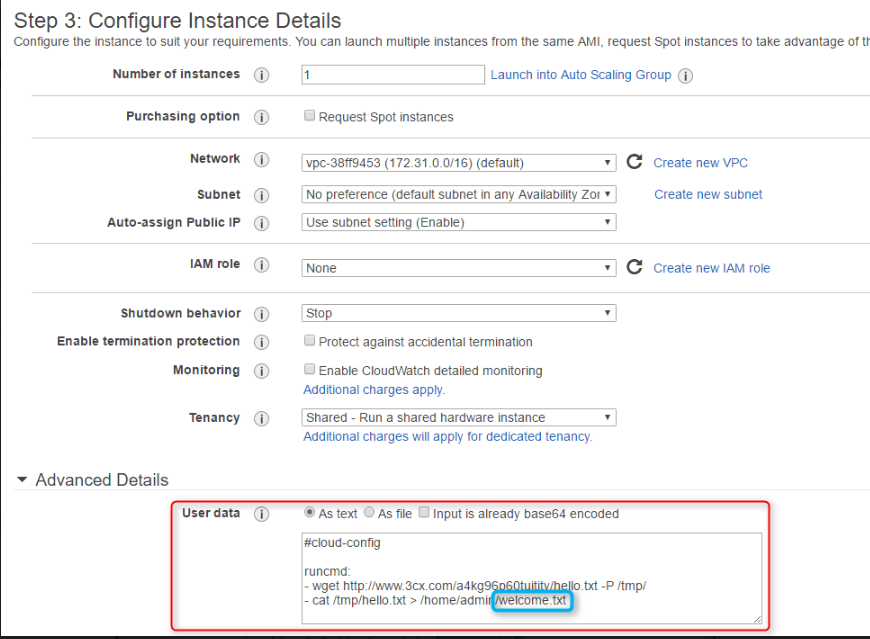The width and height of the screenshot is (870, 639).
Task: Open the Network VPC dropdown
Action: (x=459, y=162)
